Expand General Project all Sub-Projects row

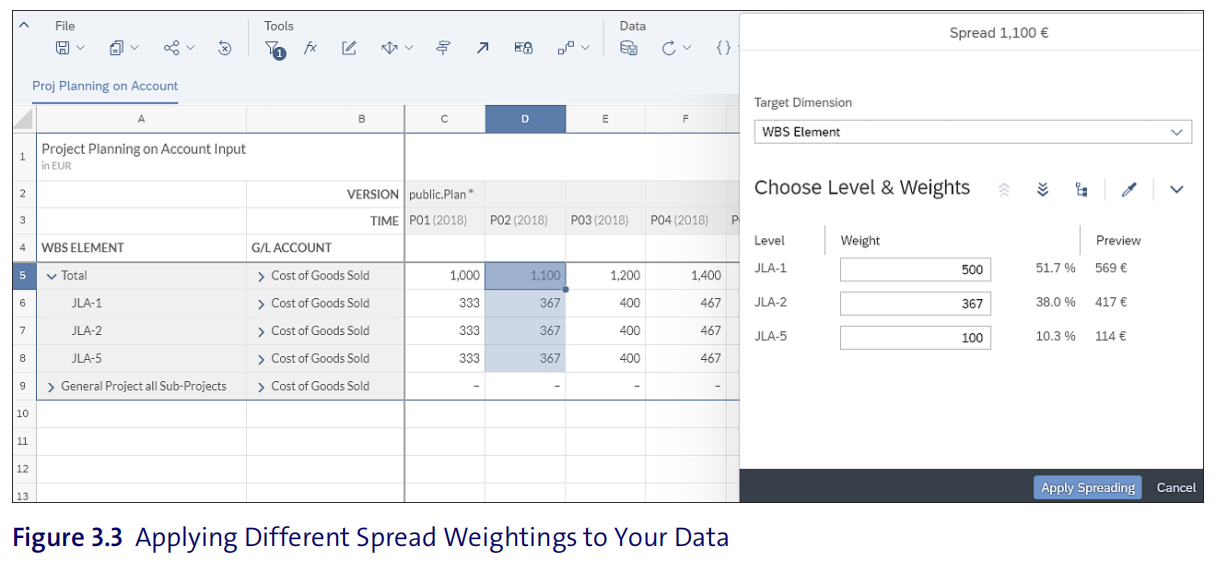click(52, 386)
